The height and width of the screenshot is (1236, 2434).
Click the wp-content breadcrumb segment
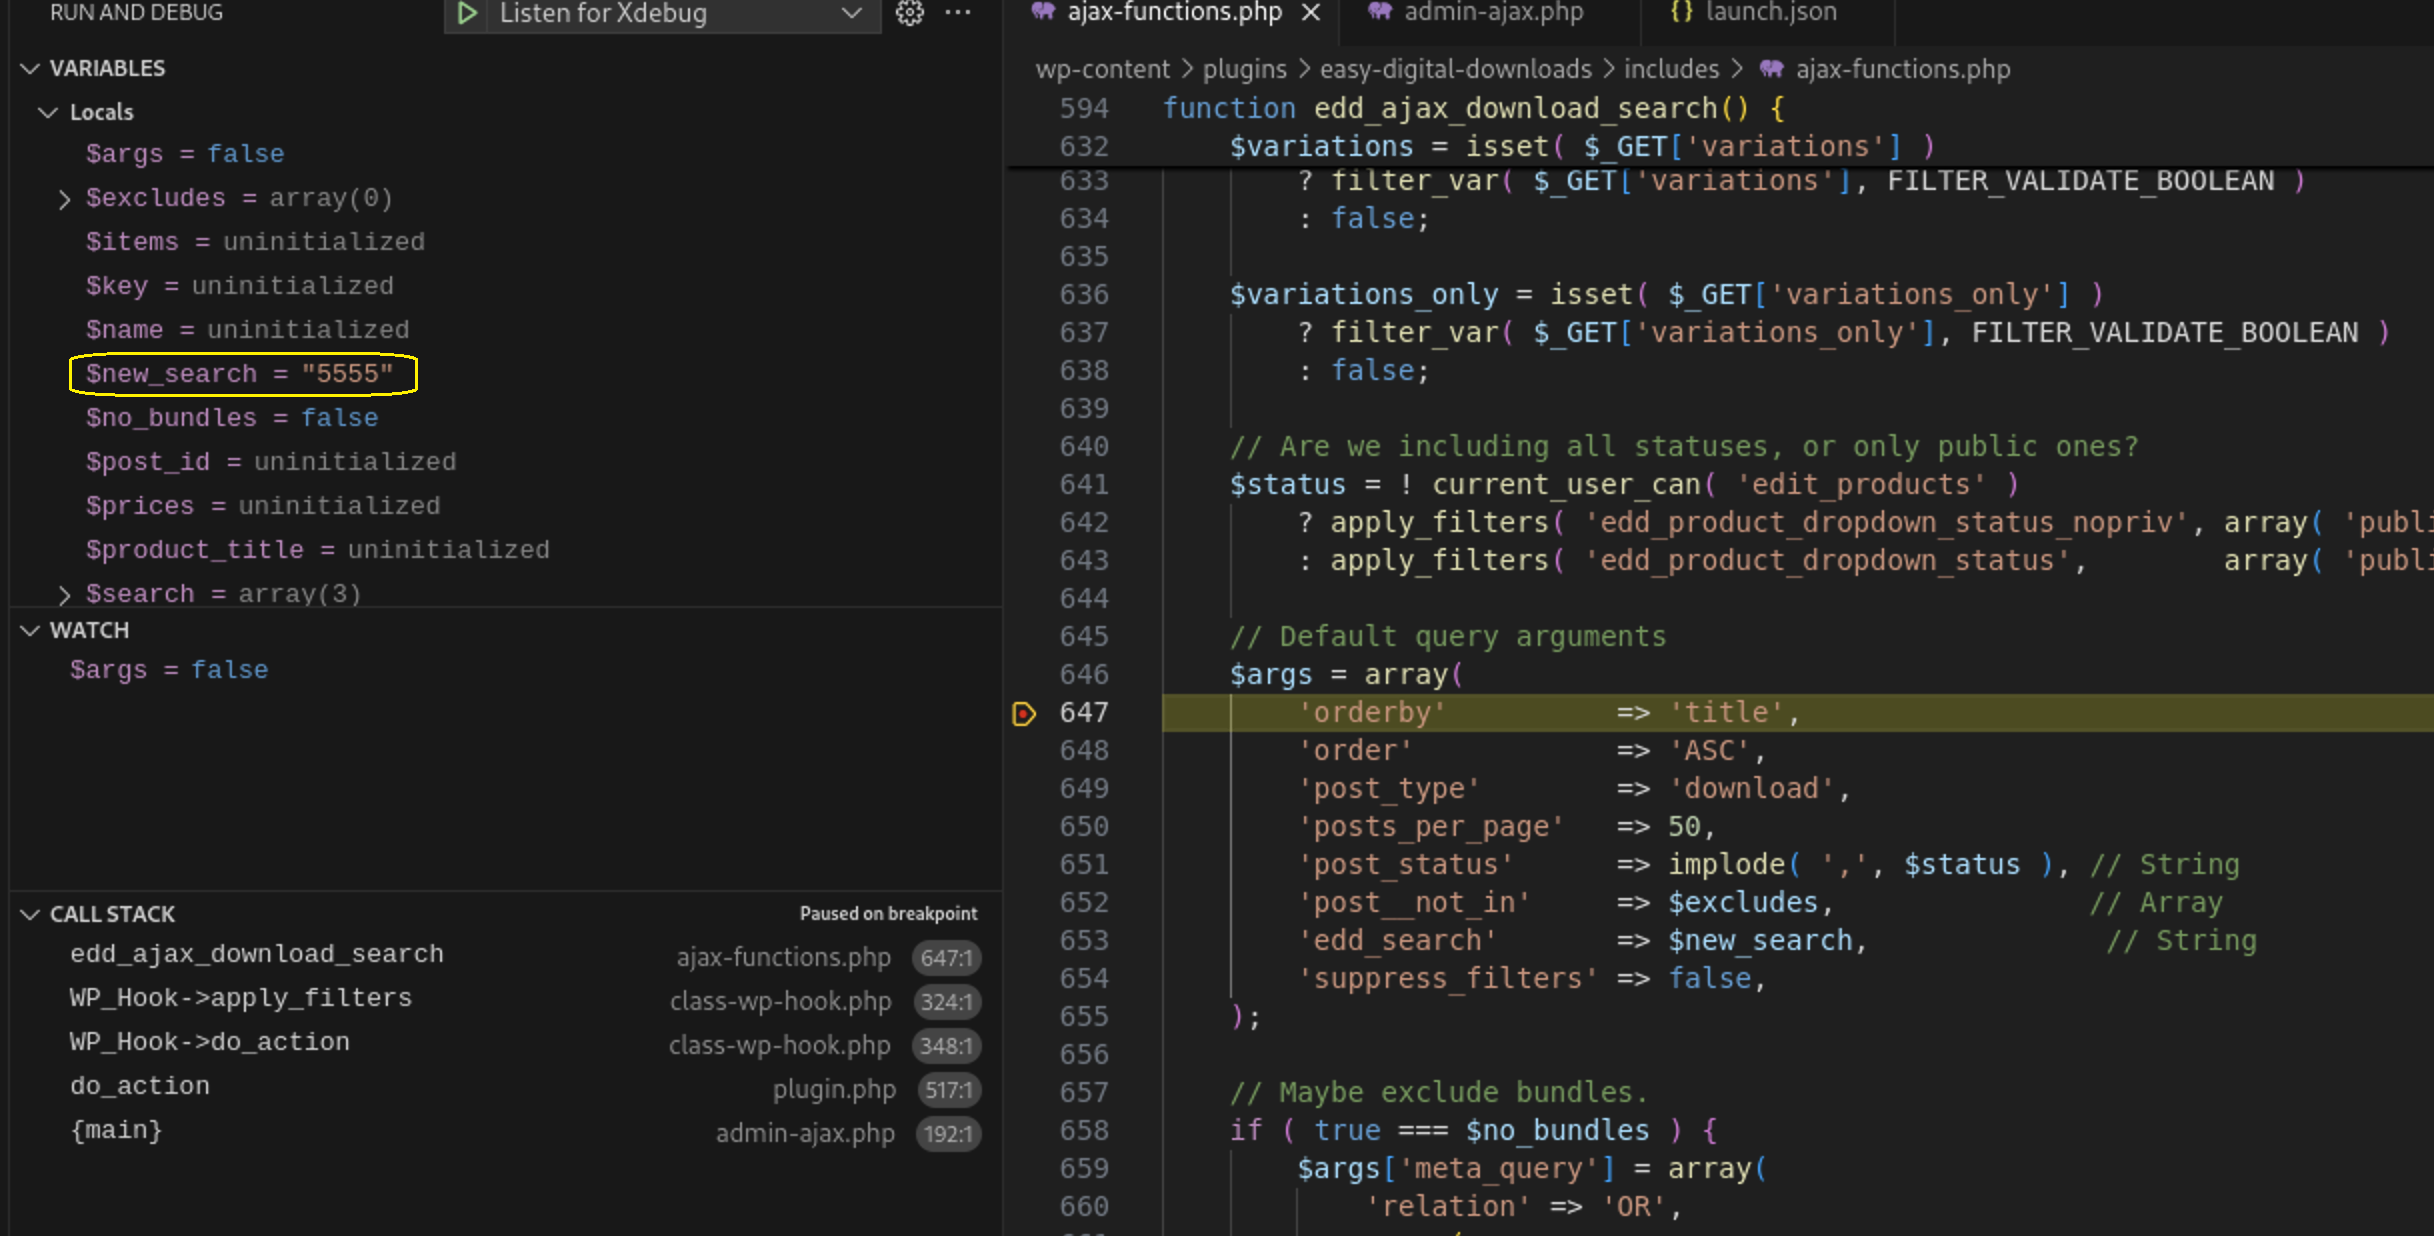(1102, 69)
